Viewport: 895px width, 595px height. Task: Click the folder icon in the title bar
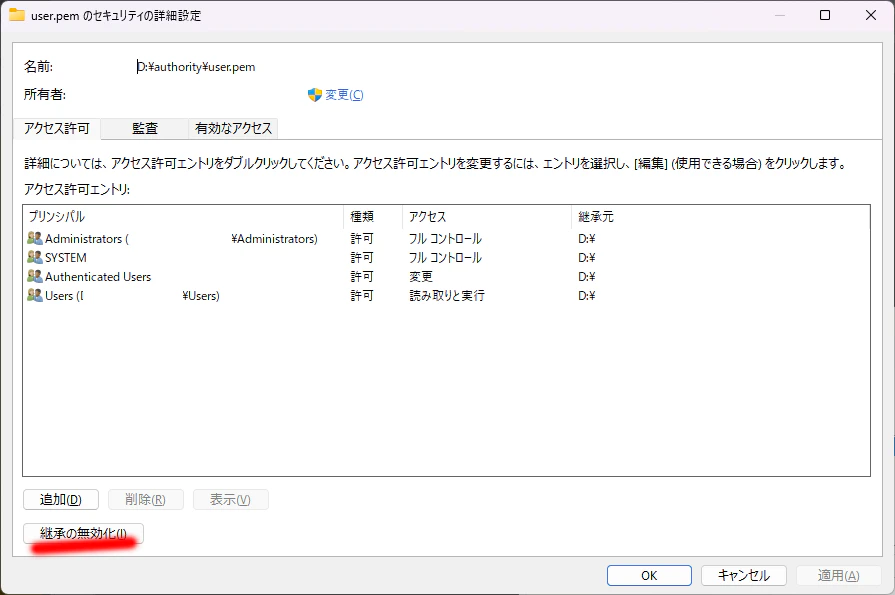pos(17,15)
